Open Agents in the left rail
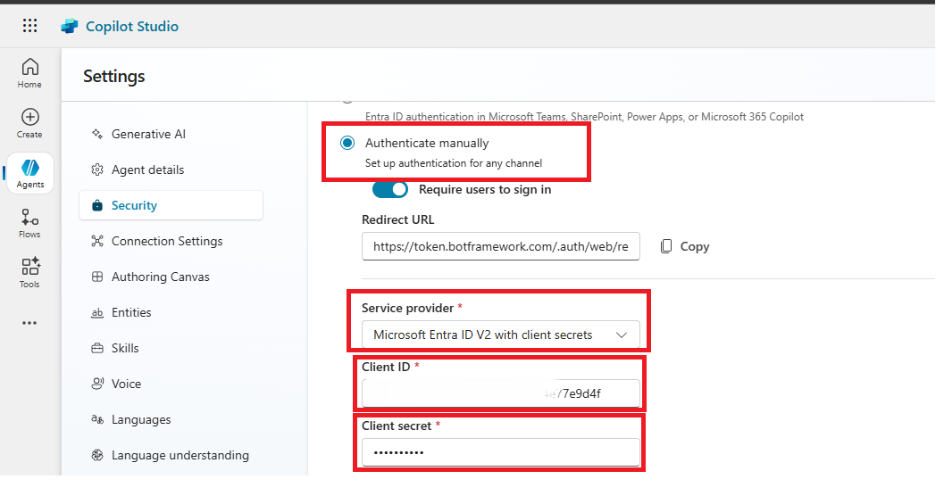This screenshot has width=936, height=496. (x=30, y=172)
